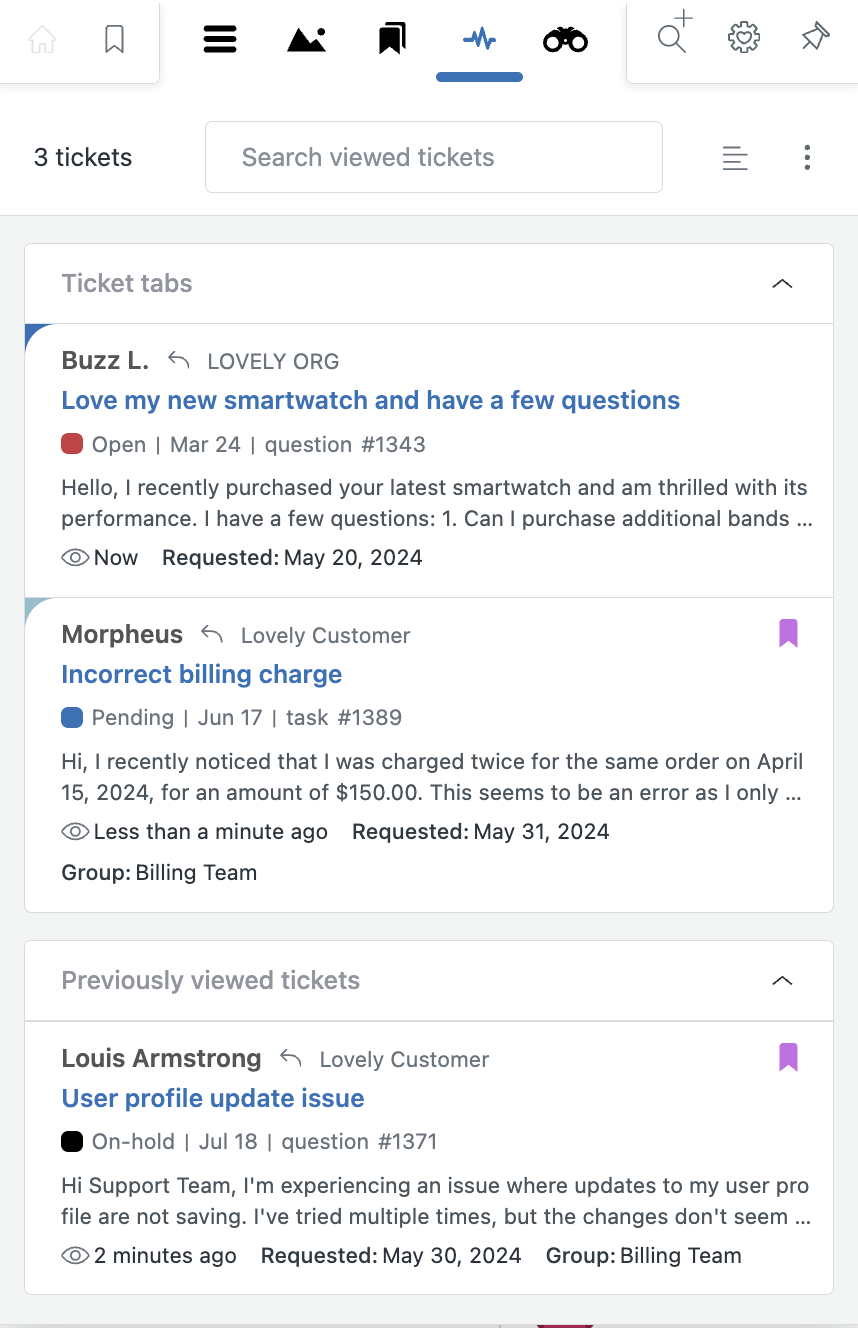This screenshot has height=1328, width=858.
Task: Select the activity pulse tab
Action: click(x=479, y=39)
